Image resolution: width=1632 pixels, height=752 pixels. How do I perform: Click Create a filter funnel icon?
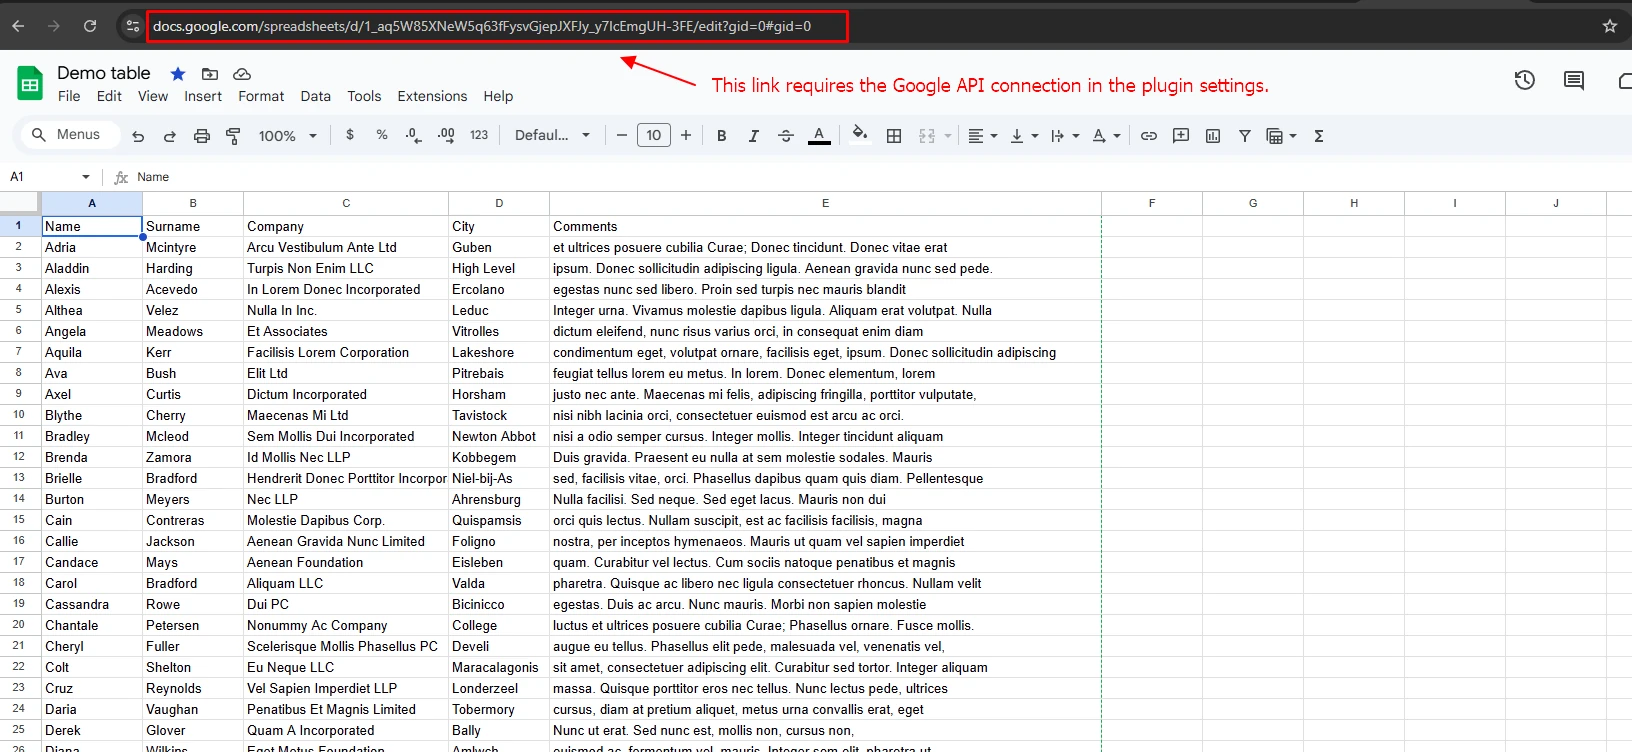[x=1245, y=136]
